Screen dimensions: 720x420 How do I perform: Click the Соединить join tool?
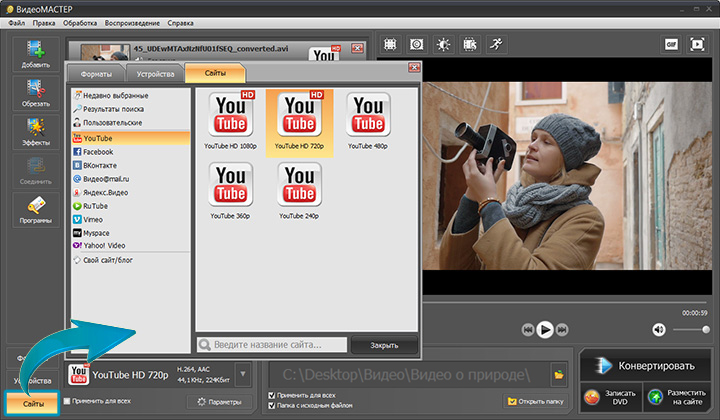coord(36,171)
